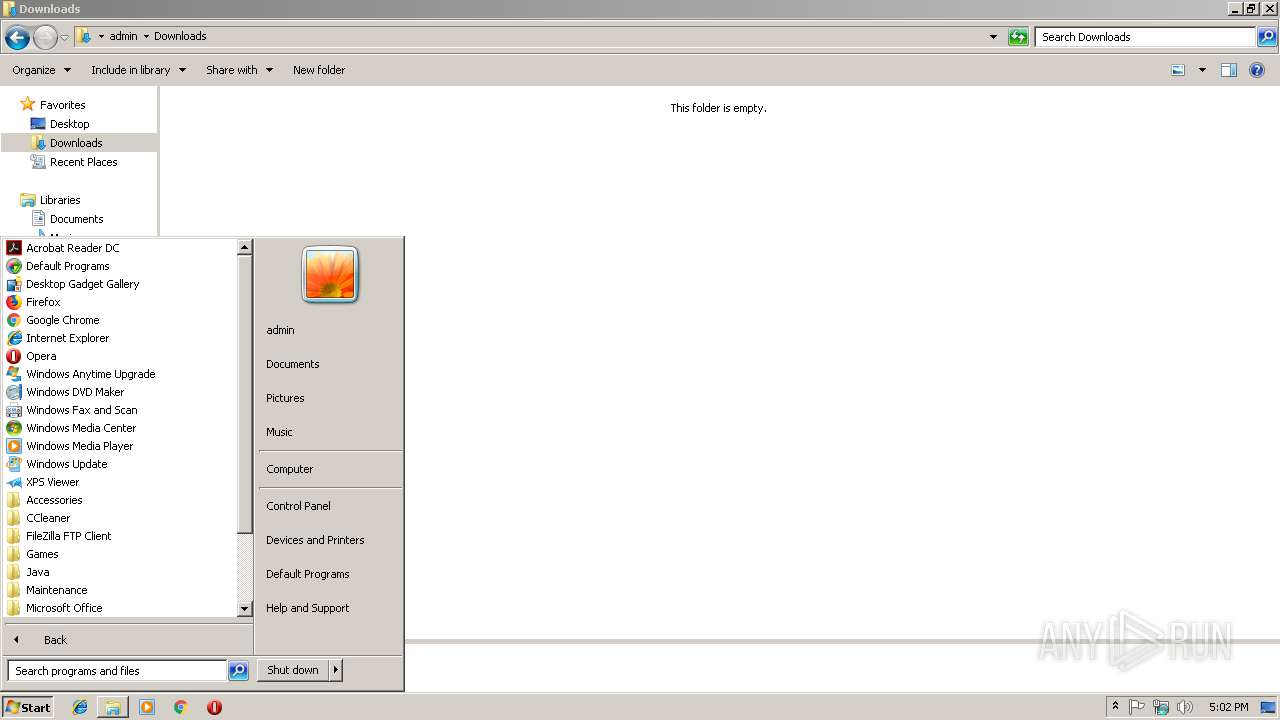The image size is (1280, 720).
Task: Open the Include in library menu
Action: click(x=138, y=70)
